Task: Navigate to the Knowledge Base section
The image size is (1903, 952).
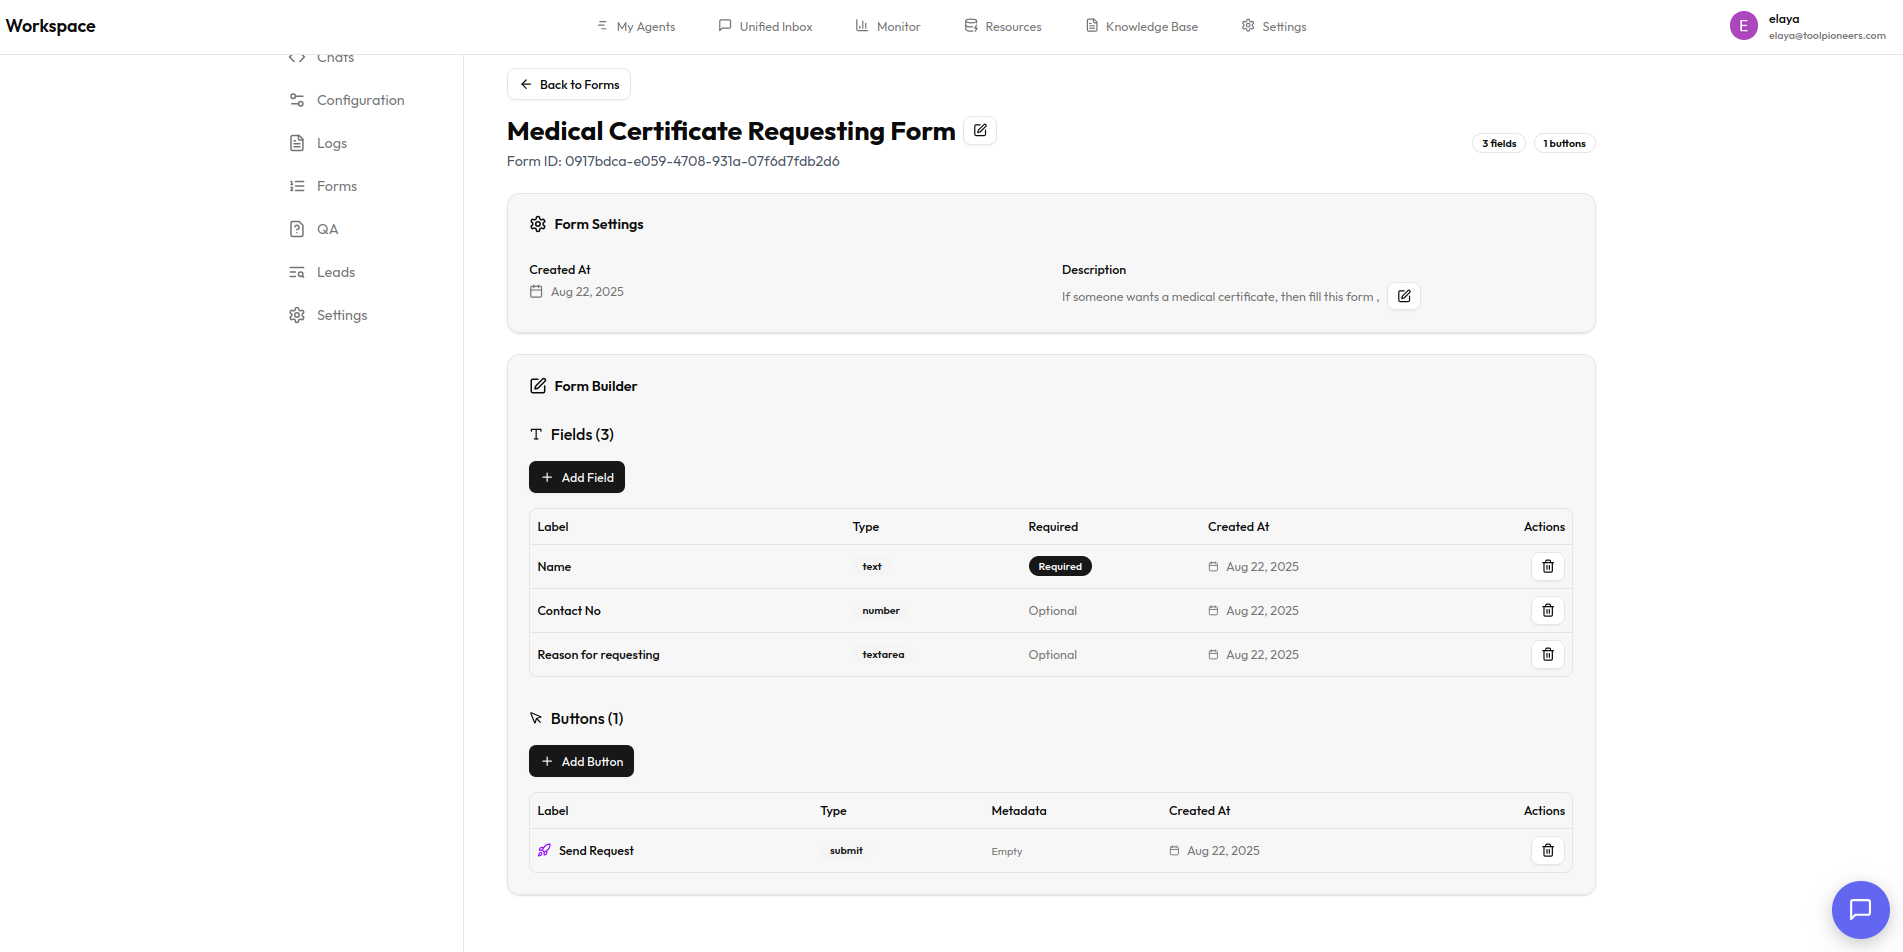Action: tap(1141, 26)
